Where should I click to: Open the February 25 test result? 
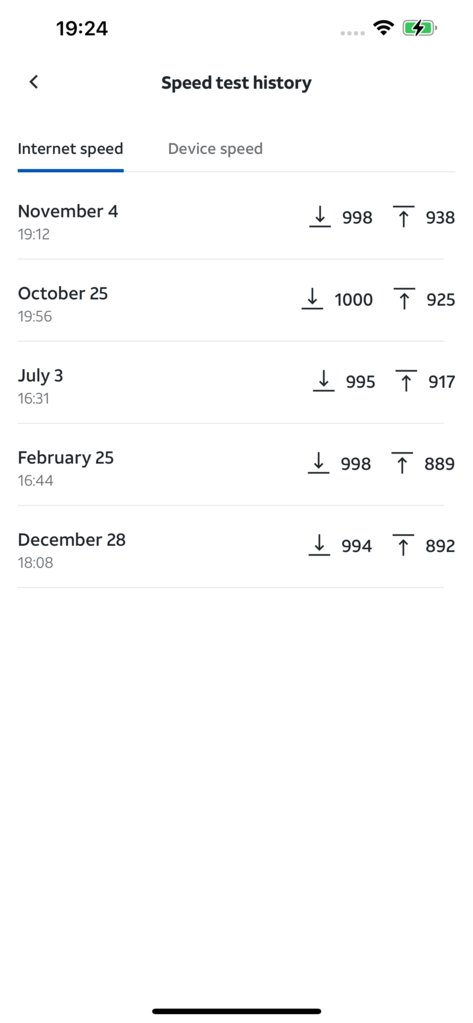pos(236,465)
